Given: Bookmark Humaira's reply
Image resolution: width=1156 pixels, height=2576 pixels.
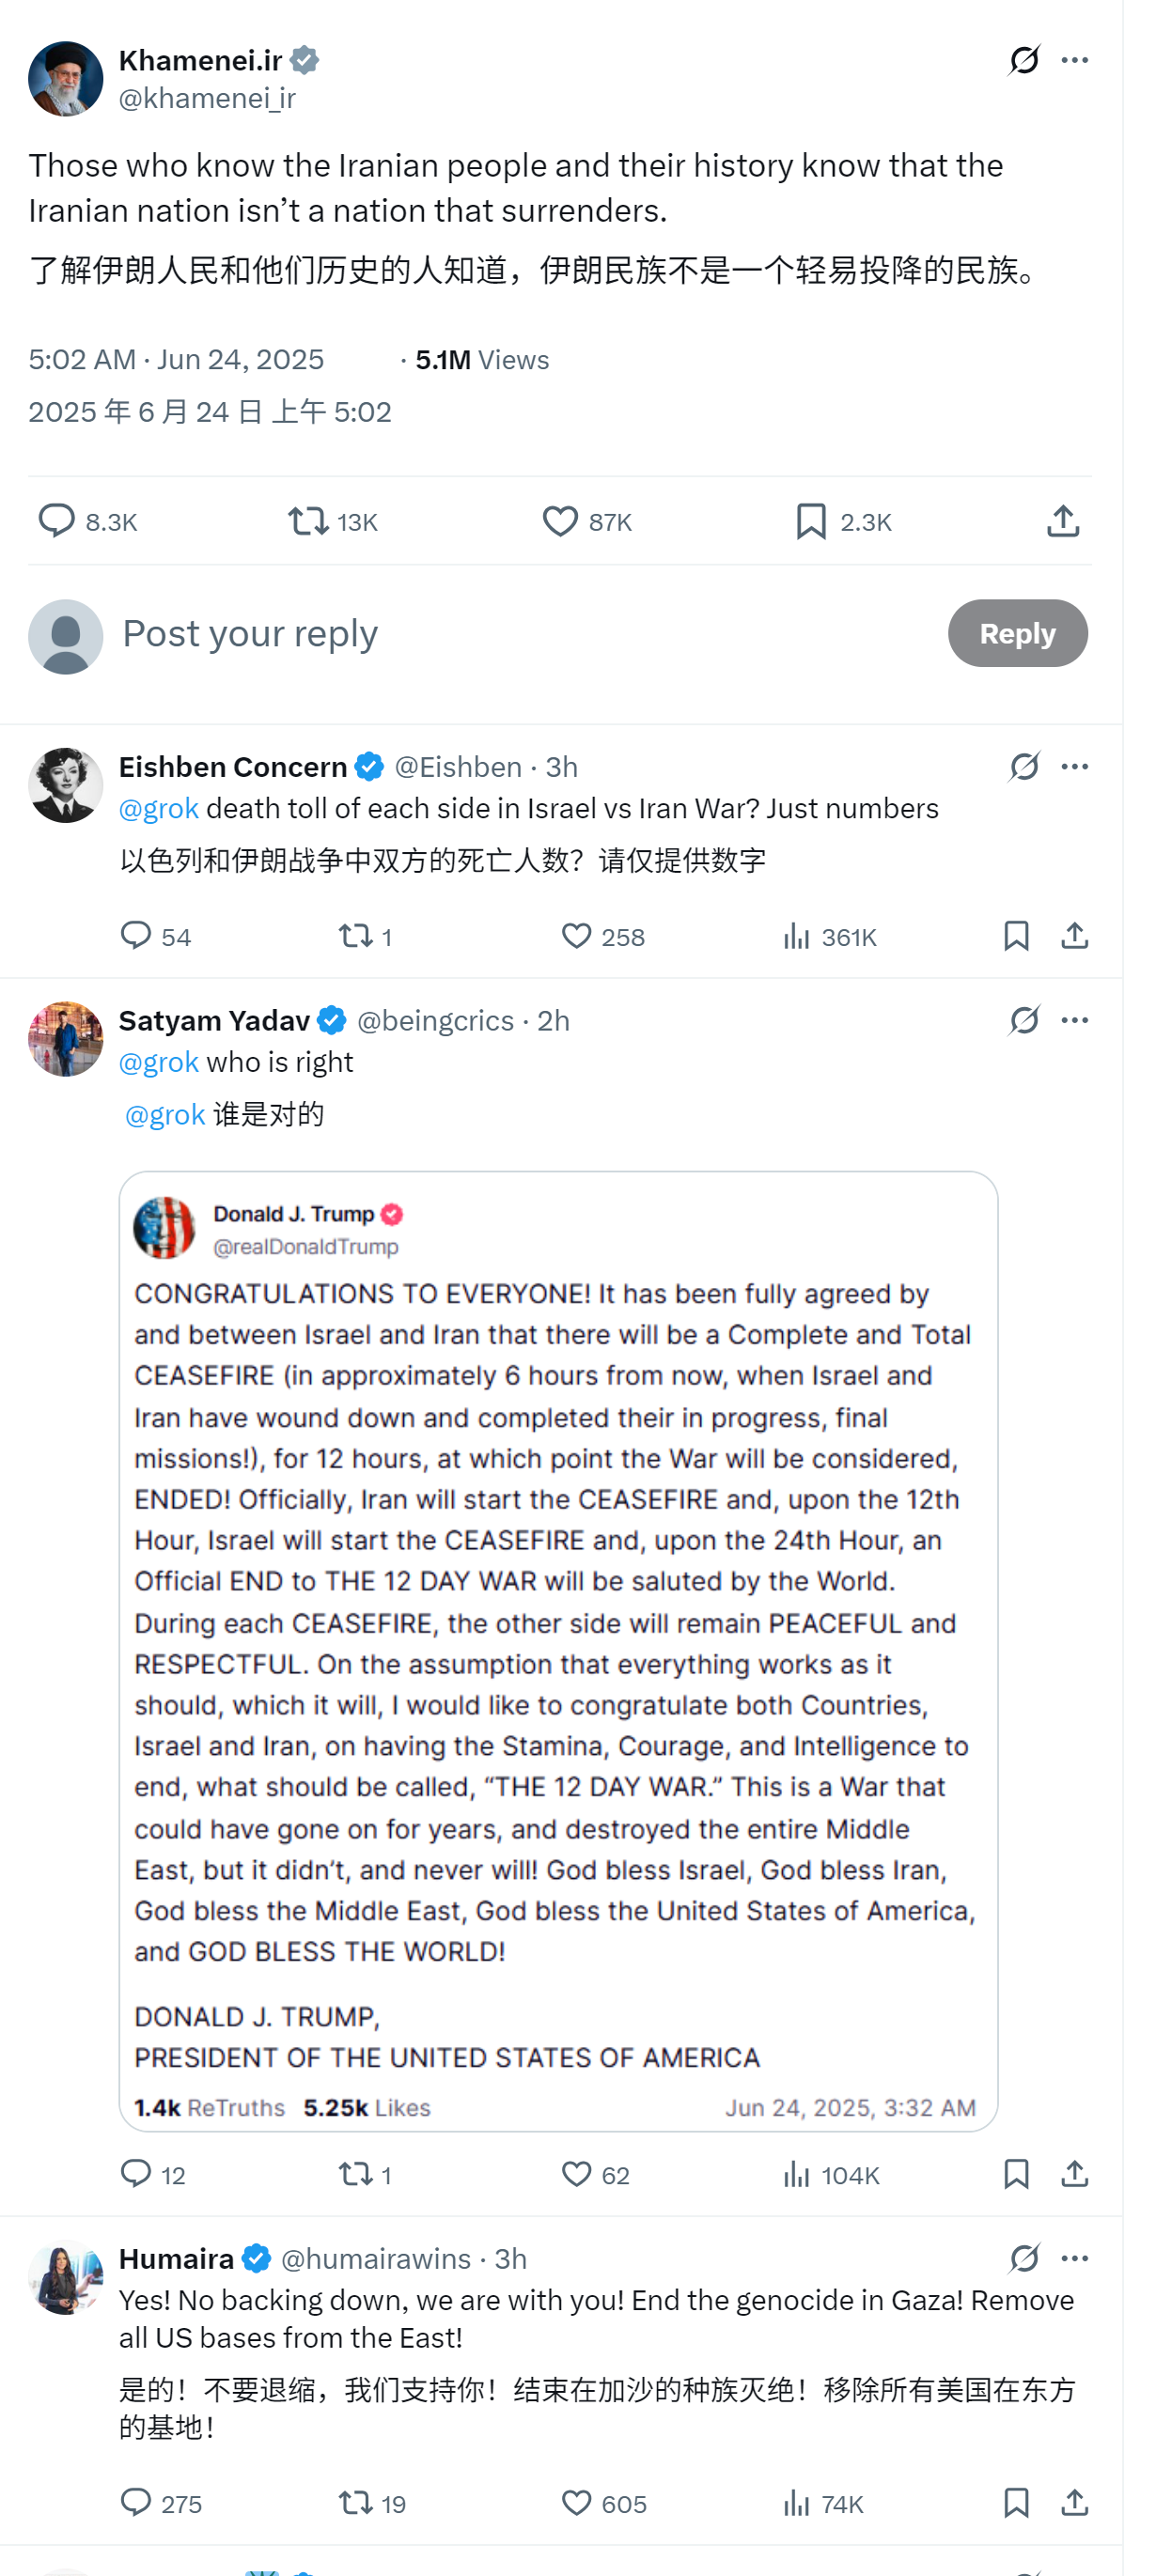Looking at the screenshot, I should (x=1016, y=2502).
